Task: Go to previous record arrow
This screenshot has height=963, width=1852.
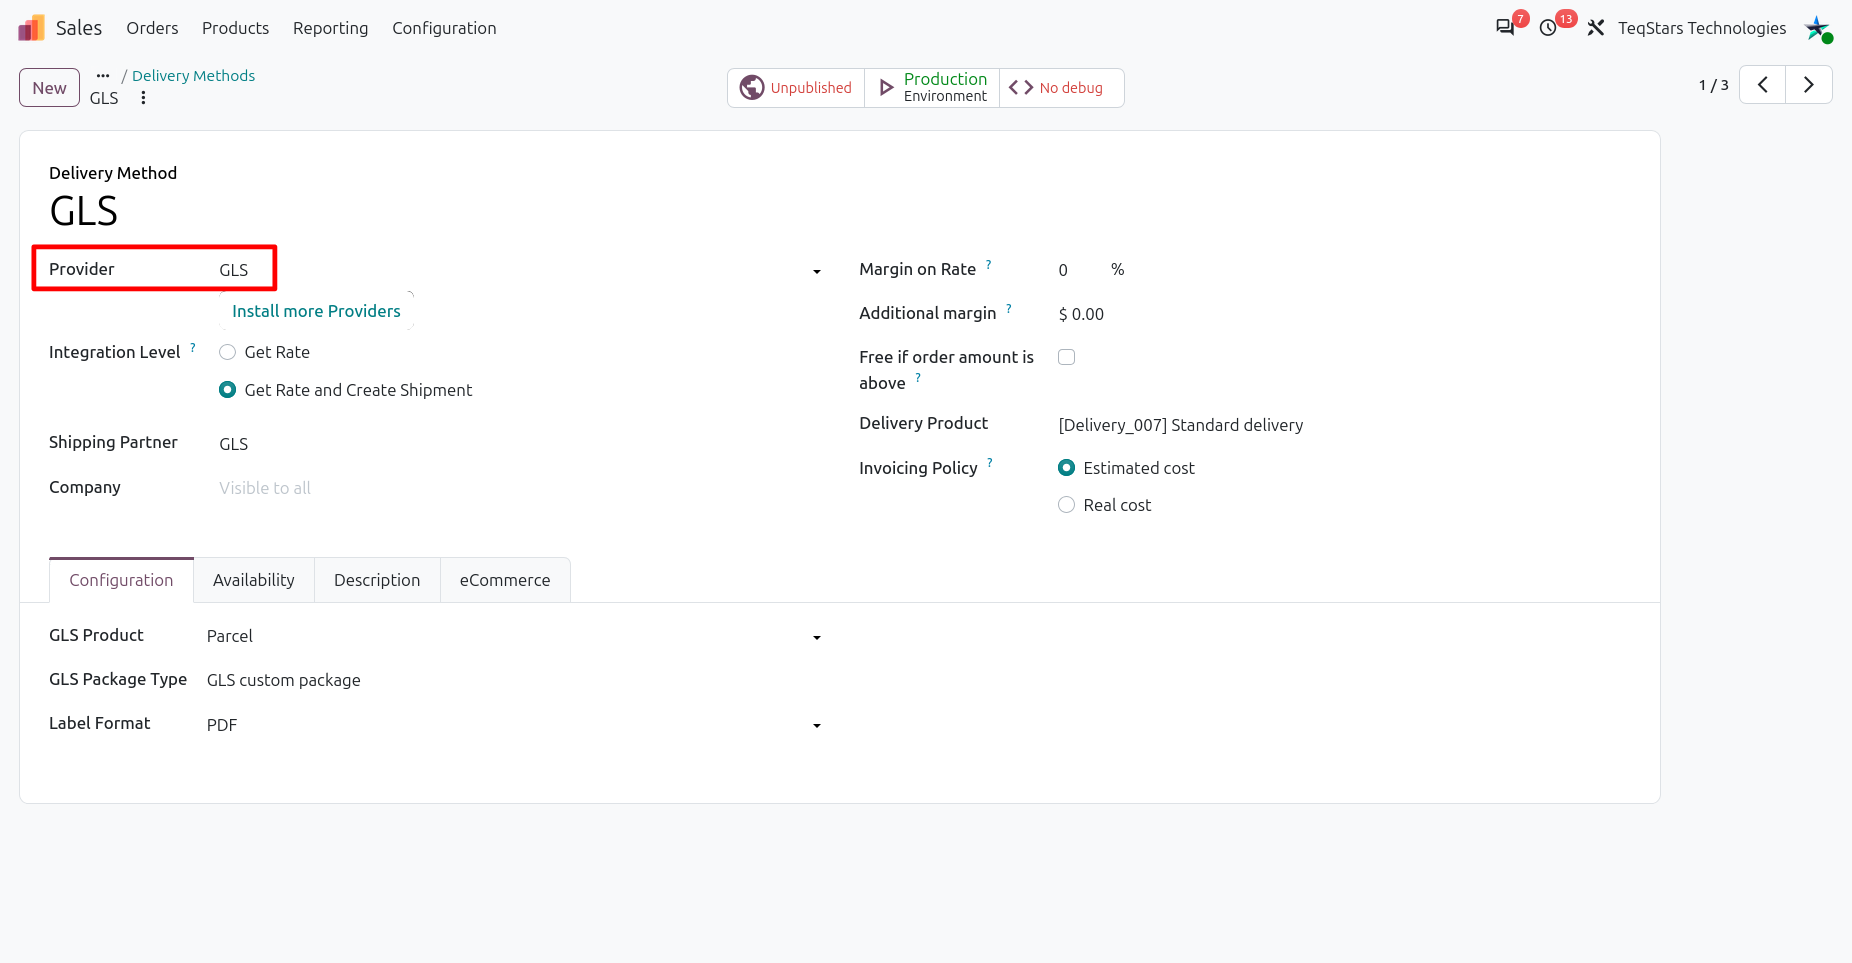Action: click(1763, 85)
